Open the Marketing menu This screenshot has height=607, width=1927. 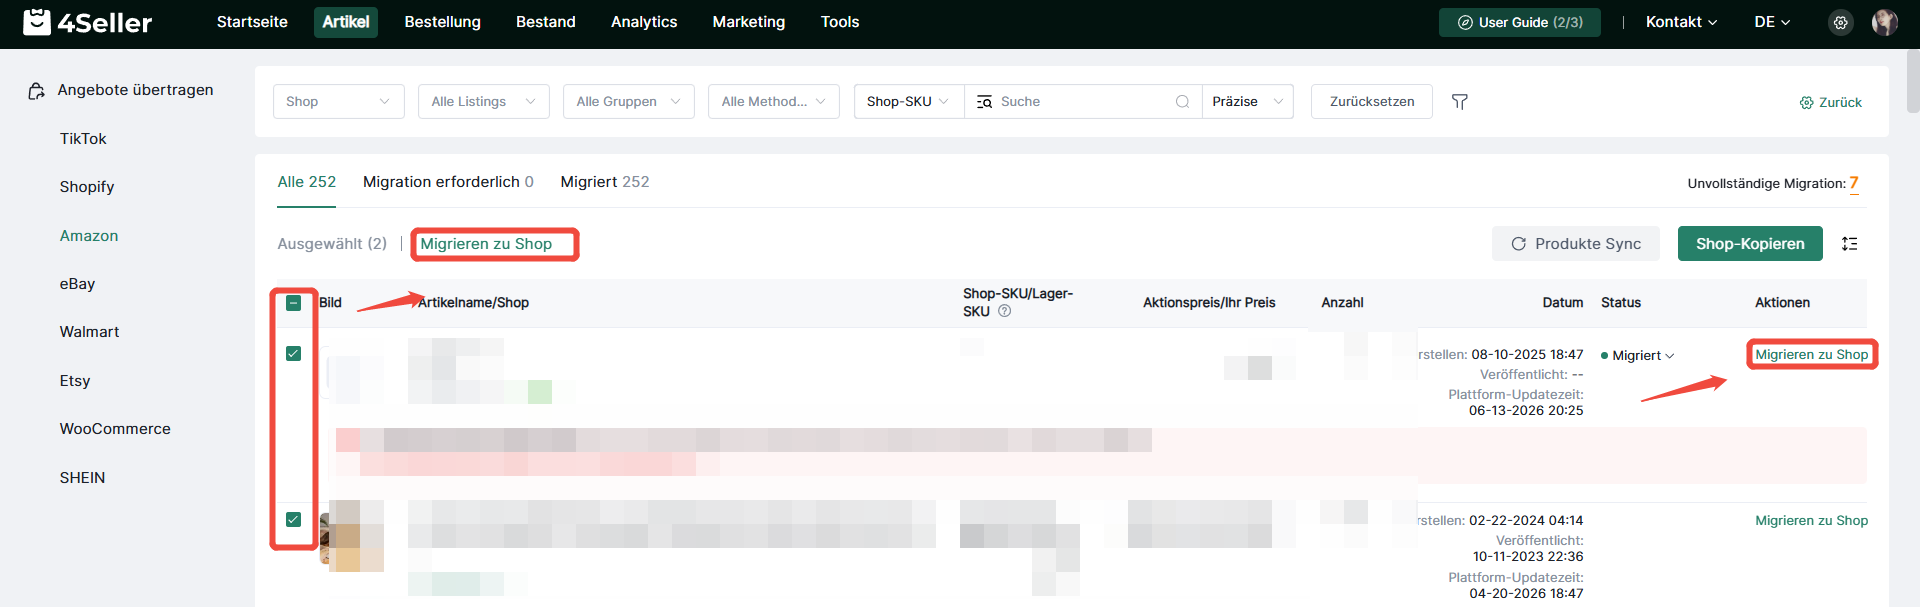pyautogui.click(x=748, y=22)
